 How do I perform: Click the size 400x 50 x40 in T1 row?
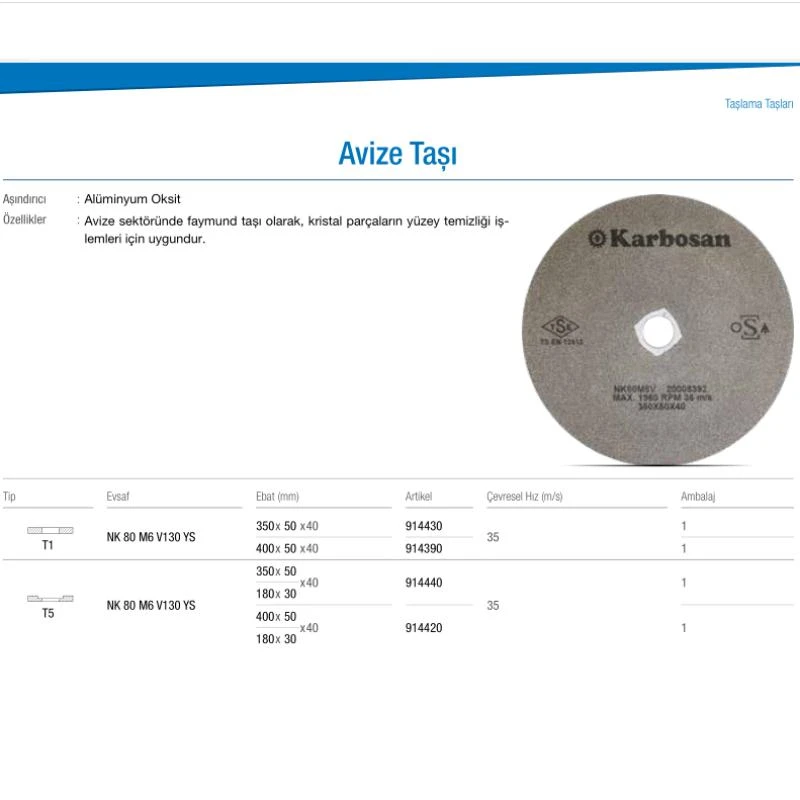(287, 548)
